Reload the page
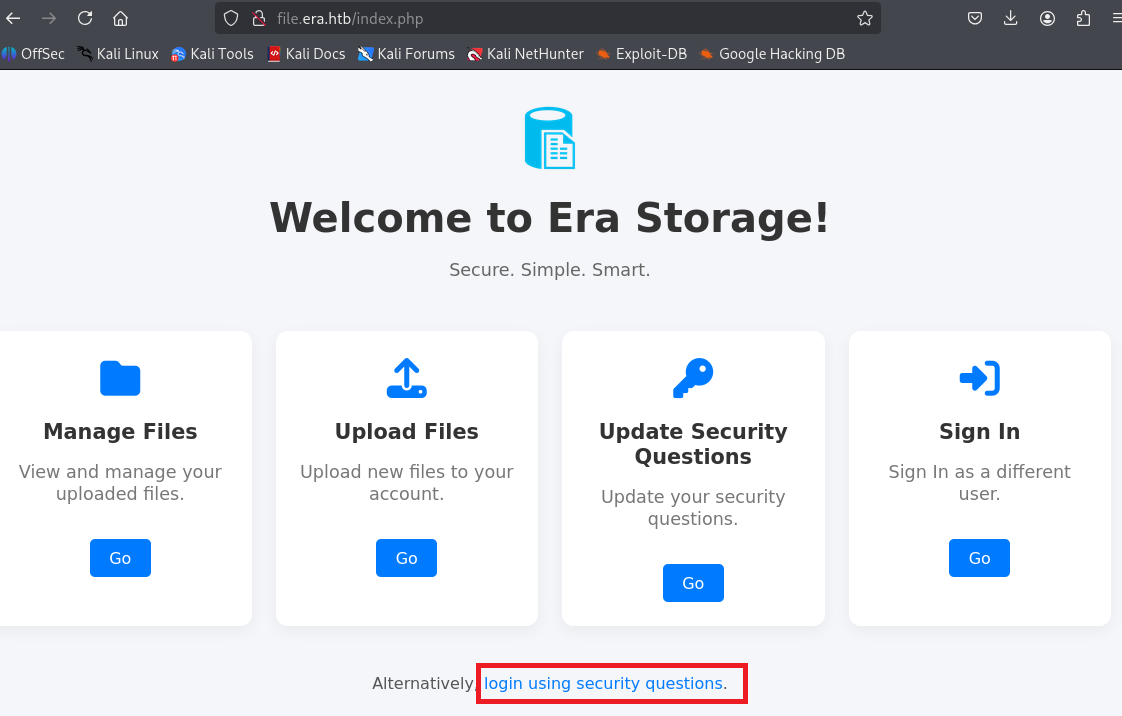This screenshot has height=716, width=1122. (x=85, y=18)
